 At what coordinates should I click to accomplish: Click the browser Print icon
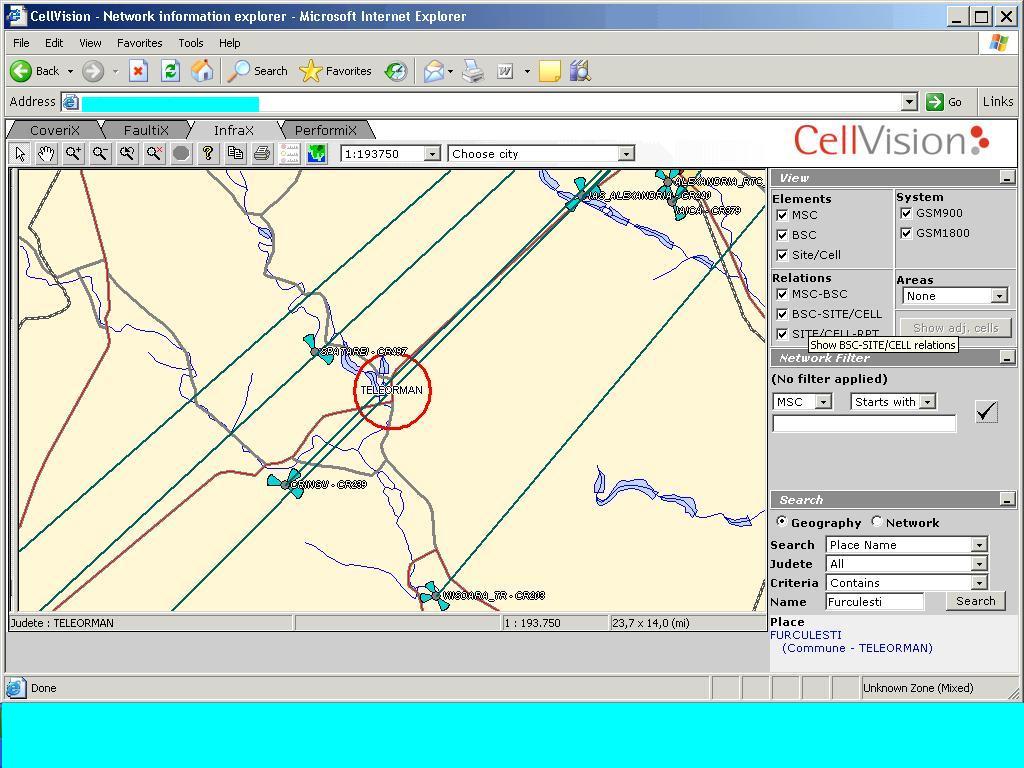point(473,71)
